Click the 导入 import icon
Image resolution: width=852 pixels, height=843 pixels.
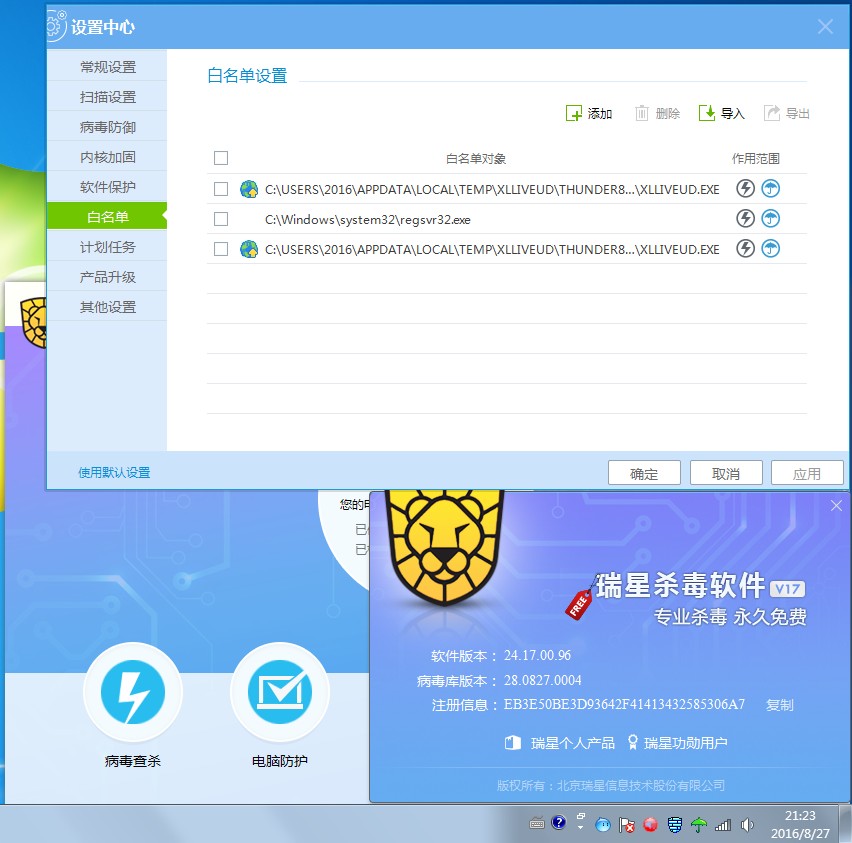point(706,113)
